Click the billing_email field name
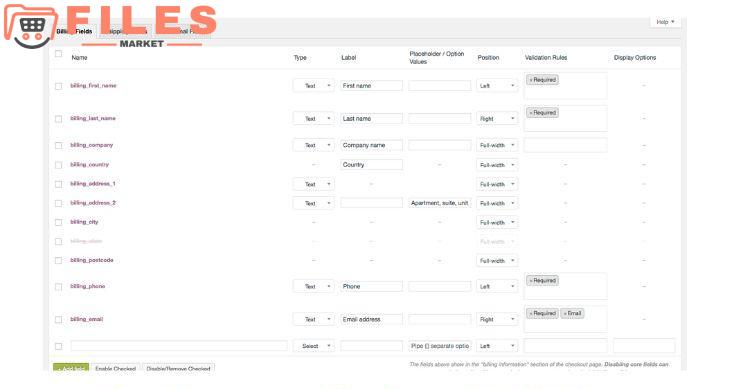This screenshot has height=389, width=730. 87,319
